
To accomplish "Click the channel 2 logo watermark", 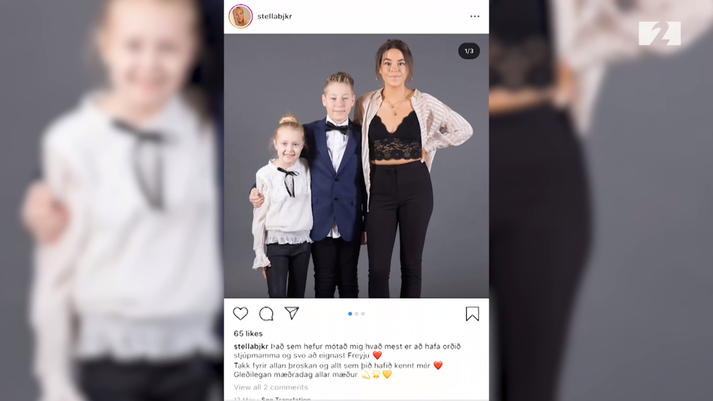I will [659, 33].
